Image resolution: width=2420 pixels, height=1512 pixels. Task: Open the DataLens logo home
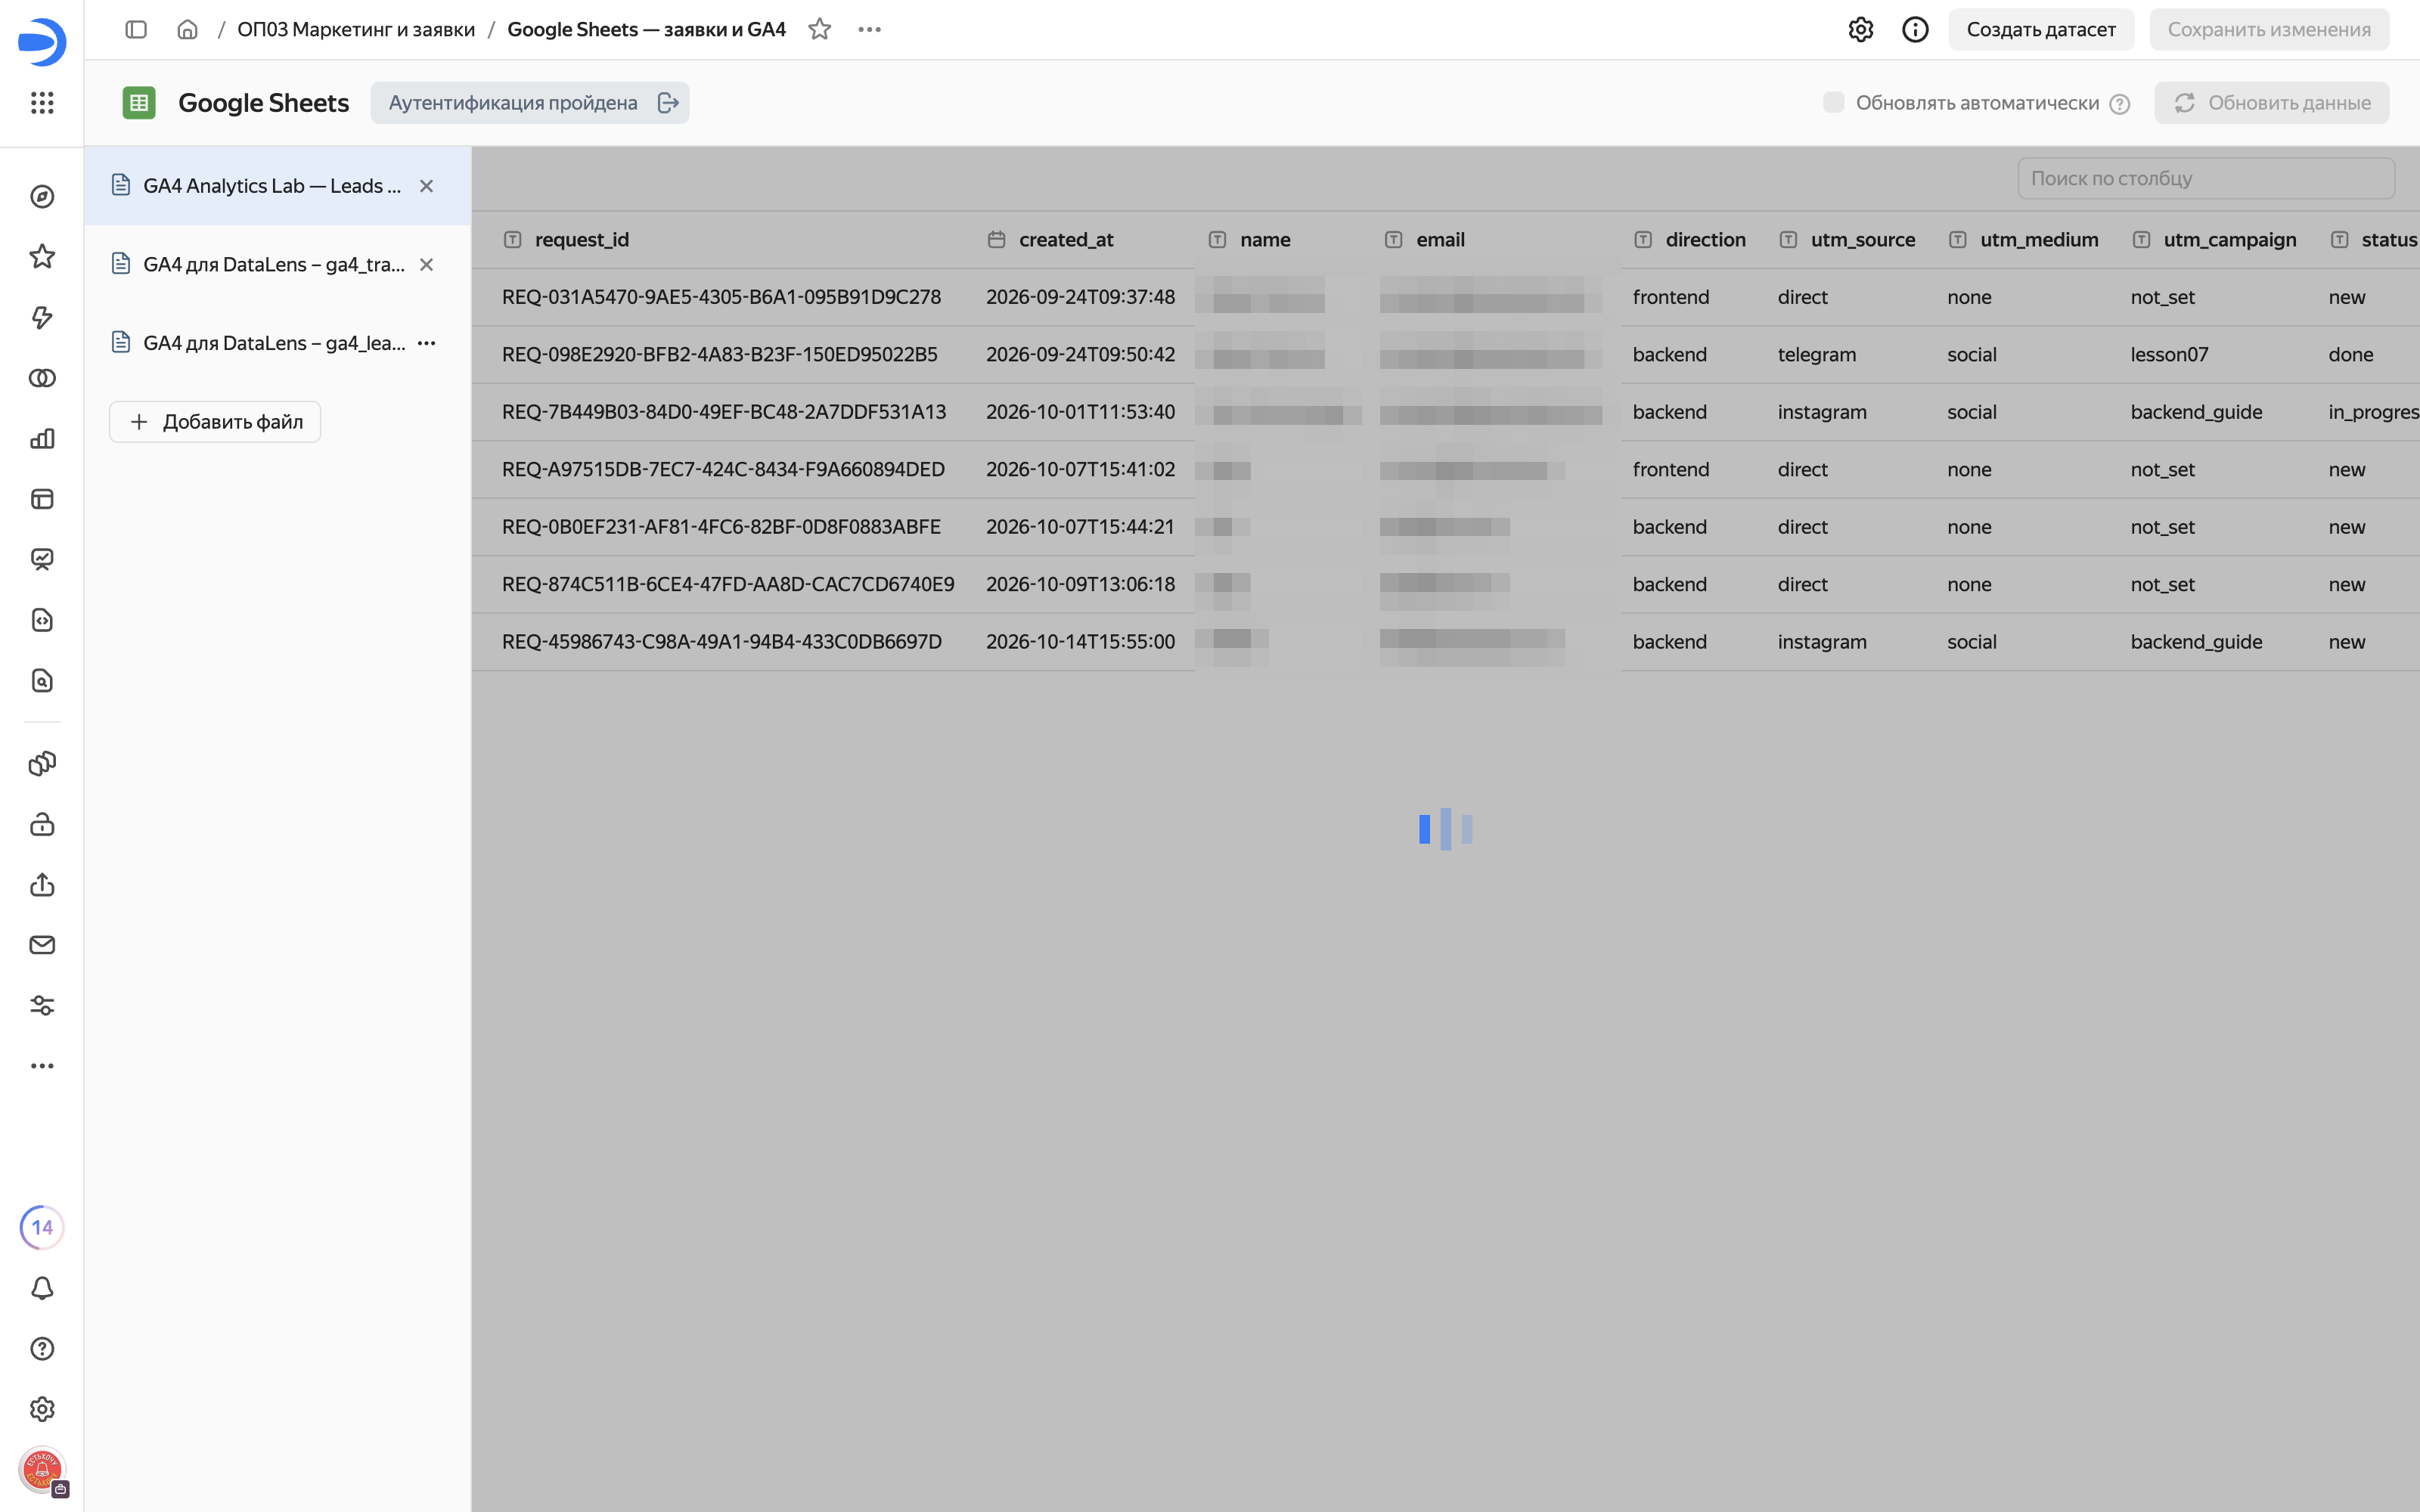[42, 42]
